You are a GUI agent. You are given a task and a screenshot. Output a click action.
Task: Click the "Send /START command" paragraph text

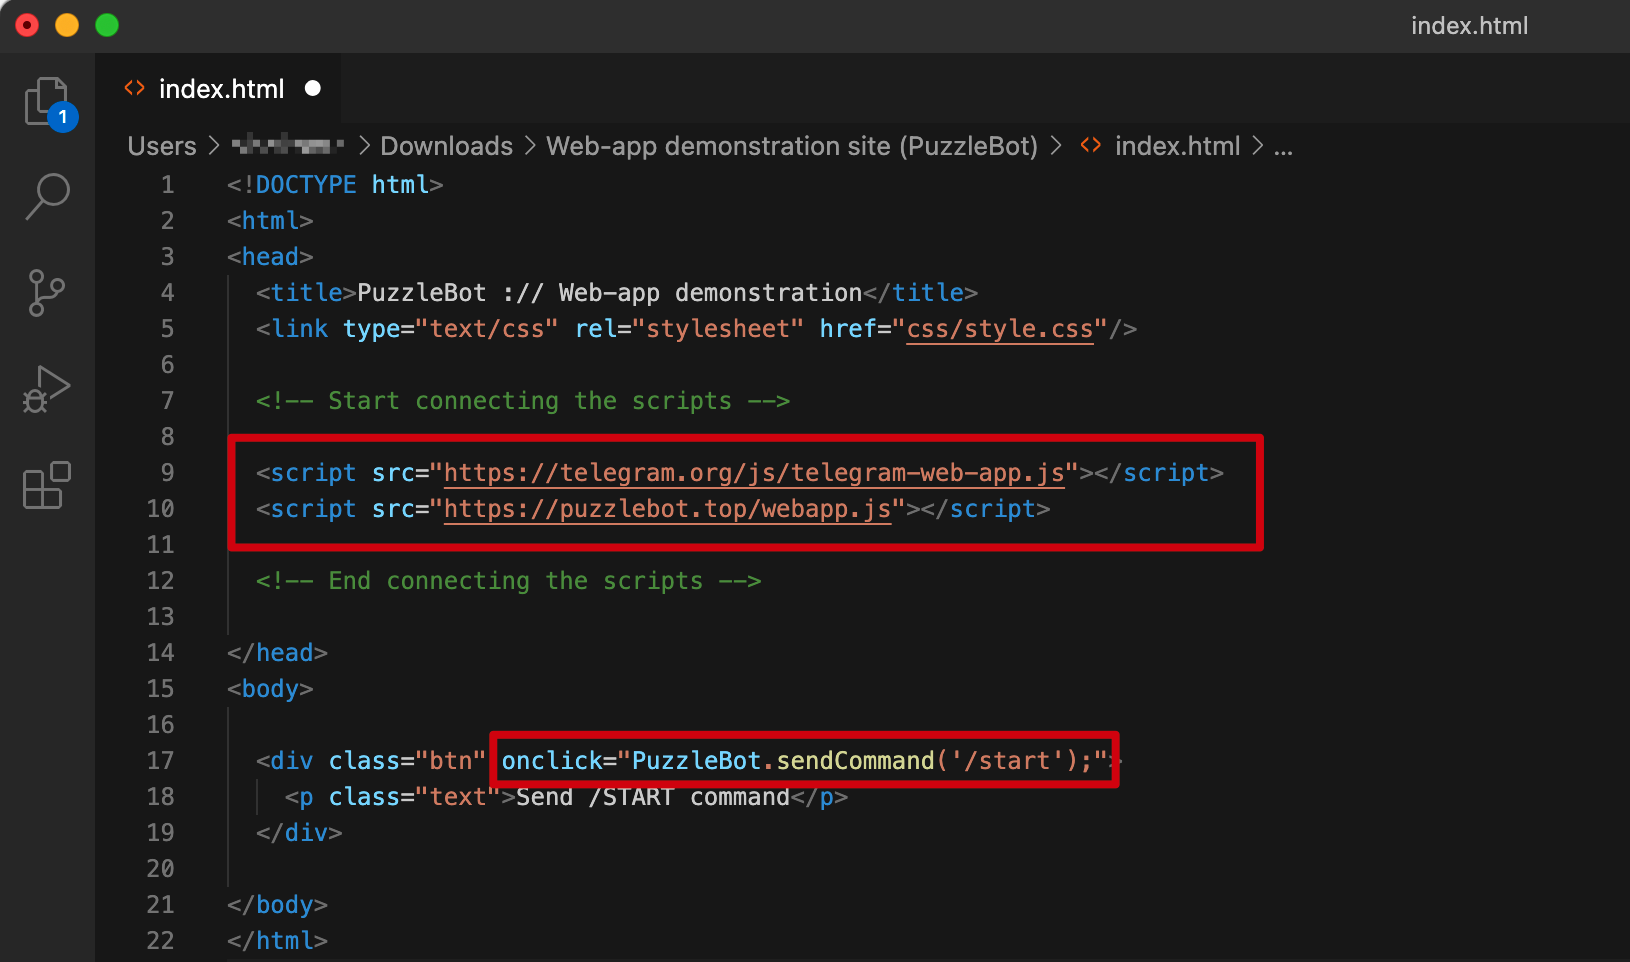653,797
